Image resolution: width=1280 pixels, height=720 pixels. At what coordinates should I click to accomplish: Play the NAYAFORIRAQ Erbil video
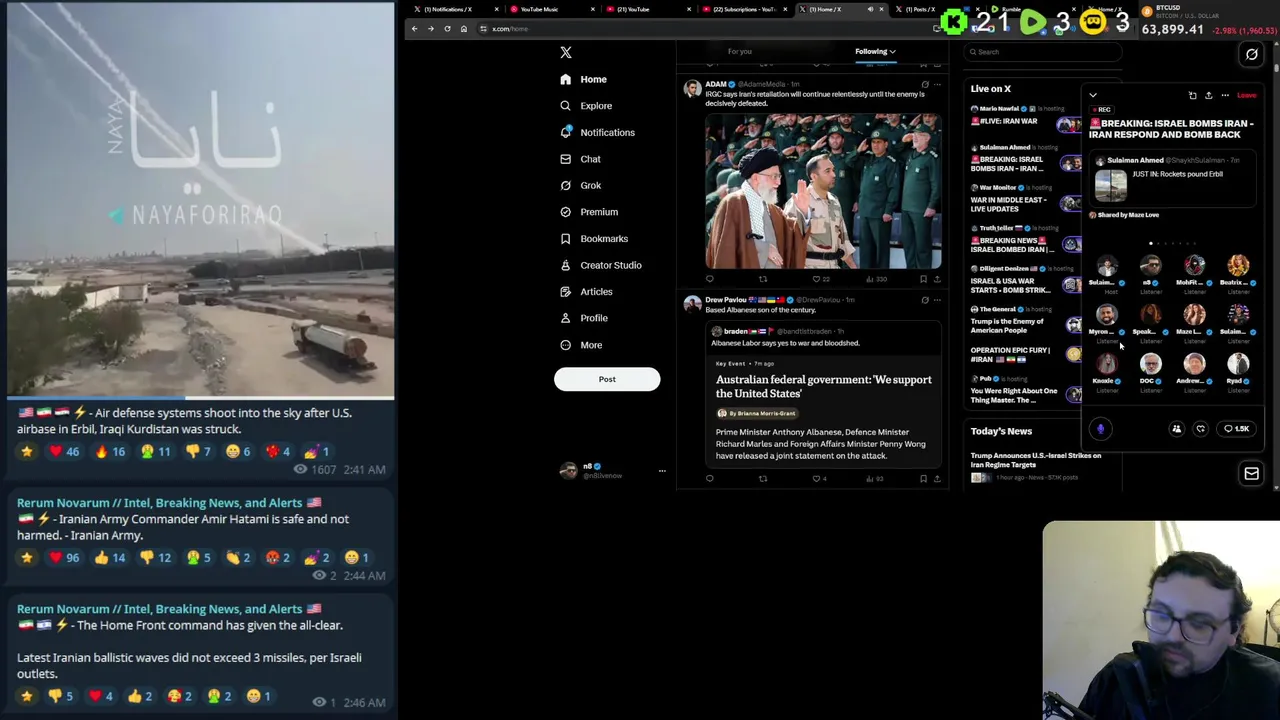(x=200, y=201)
